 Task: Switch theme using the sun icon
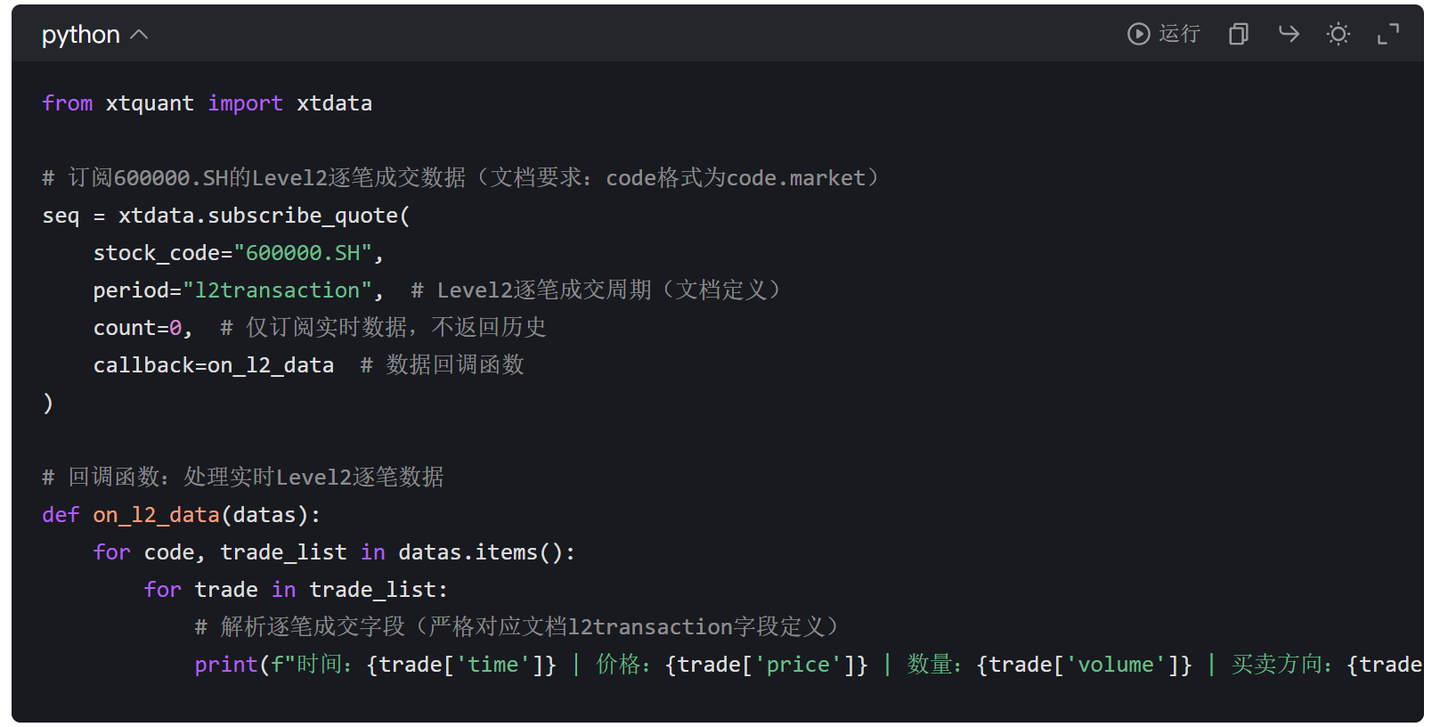(x=1338, y=34)
